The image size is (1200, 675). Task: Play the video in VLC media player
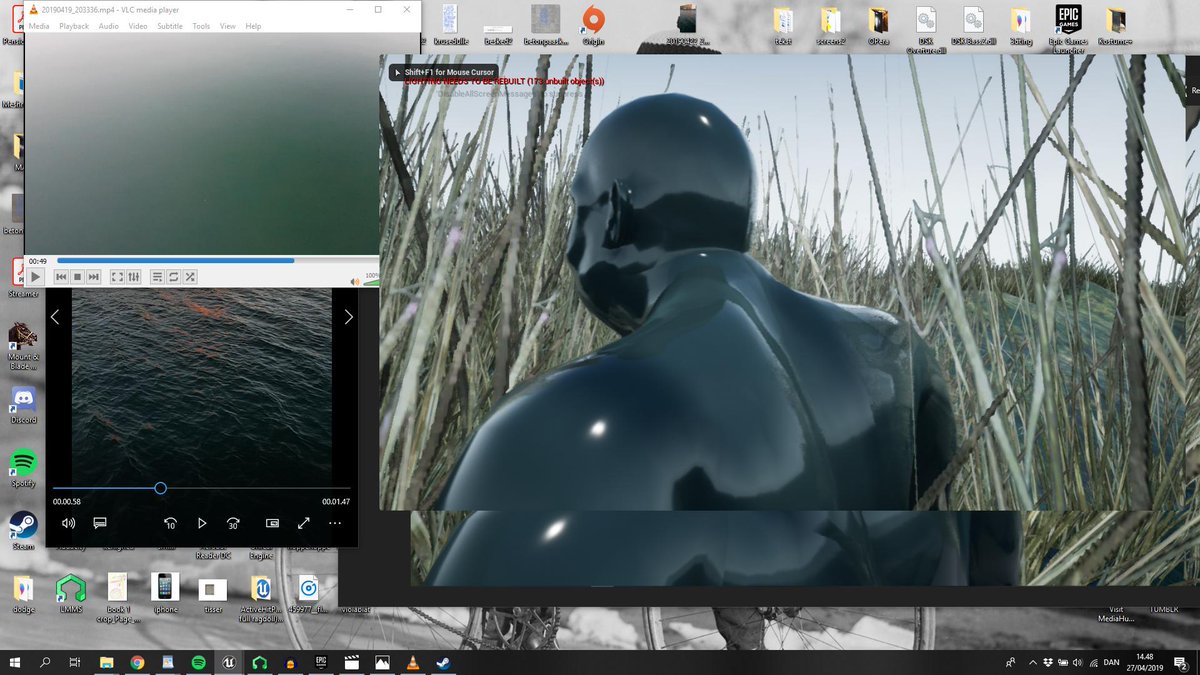pos(35,276)
